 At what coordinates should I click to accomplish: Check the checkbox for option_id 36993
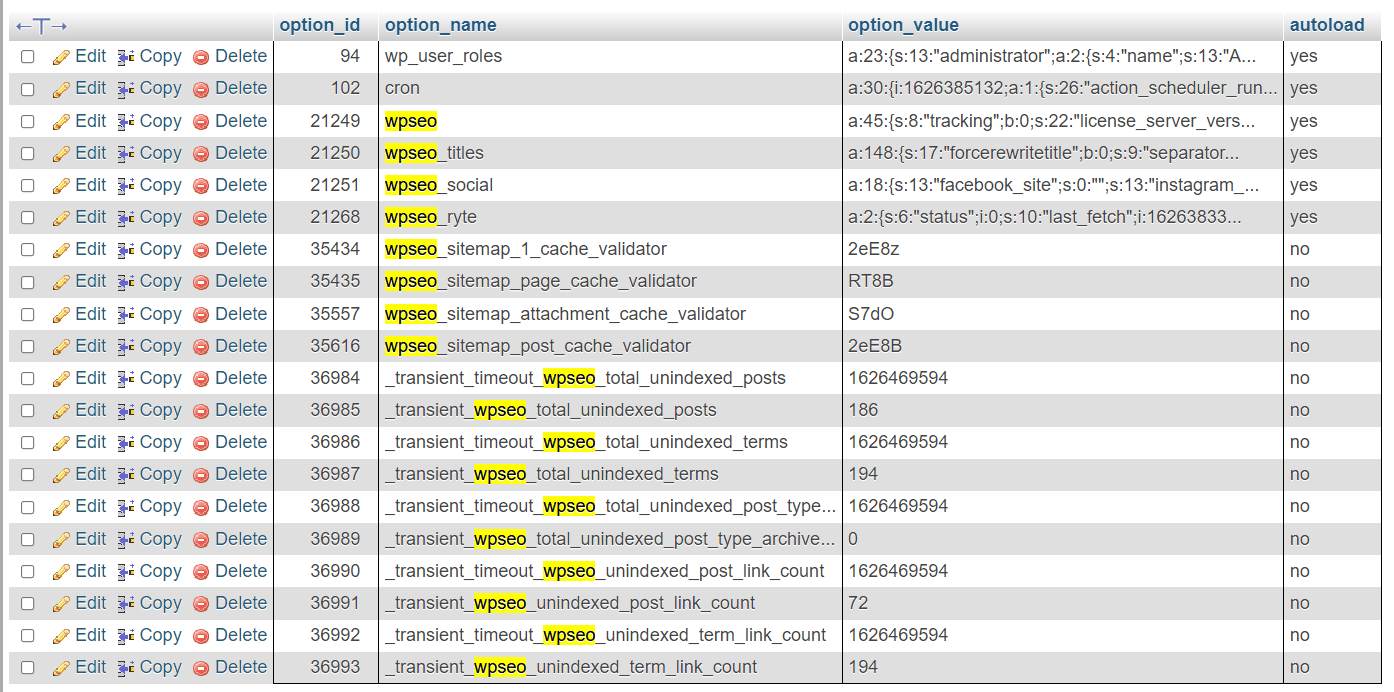(x=27, y=666)
